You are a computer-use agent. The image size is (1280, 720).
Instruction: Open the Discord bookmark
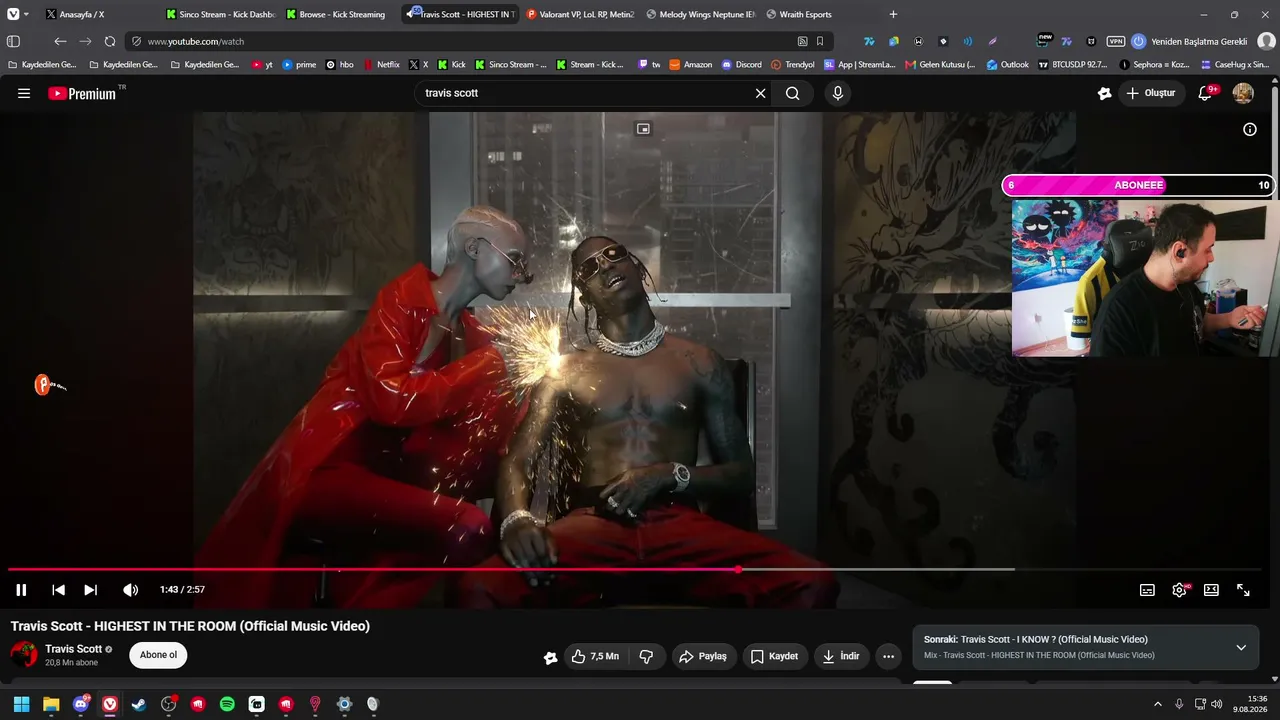coord(741,64)
